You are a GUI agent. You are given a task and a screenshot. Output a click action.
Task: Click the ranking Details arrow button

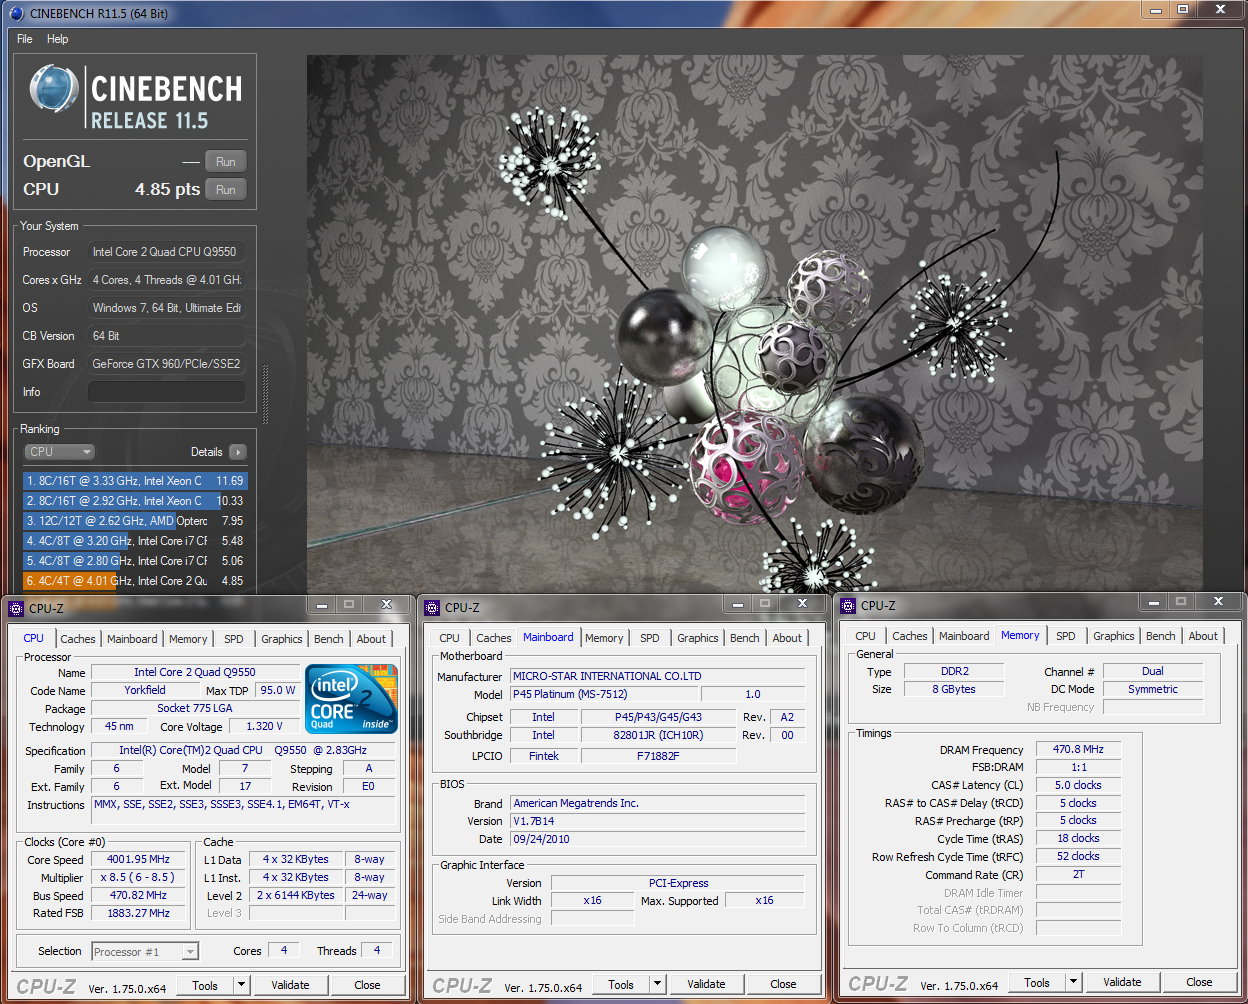click(238, 452)
